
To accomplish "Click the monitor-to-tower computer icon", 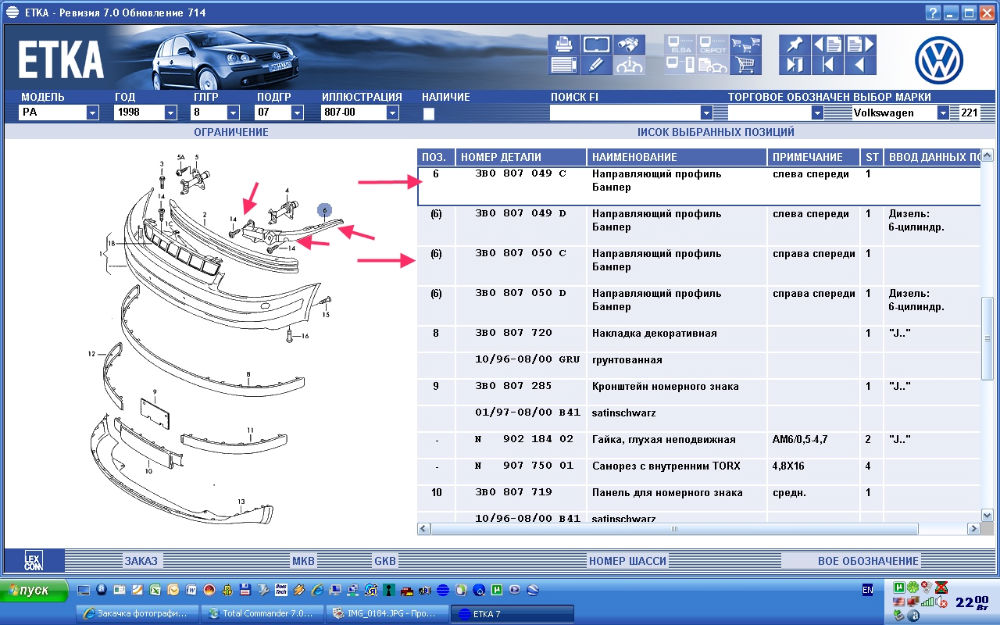I will coord(680,64).
